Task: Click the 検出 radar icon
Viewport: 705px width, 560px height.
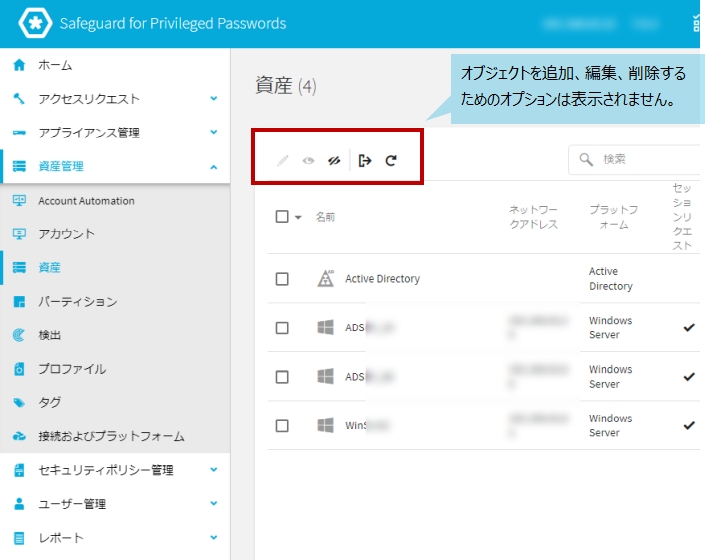Action: click(x=19, y=335)
